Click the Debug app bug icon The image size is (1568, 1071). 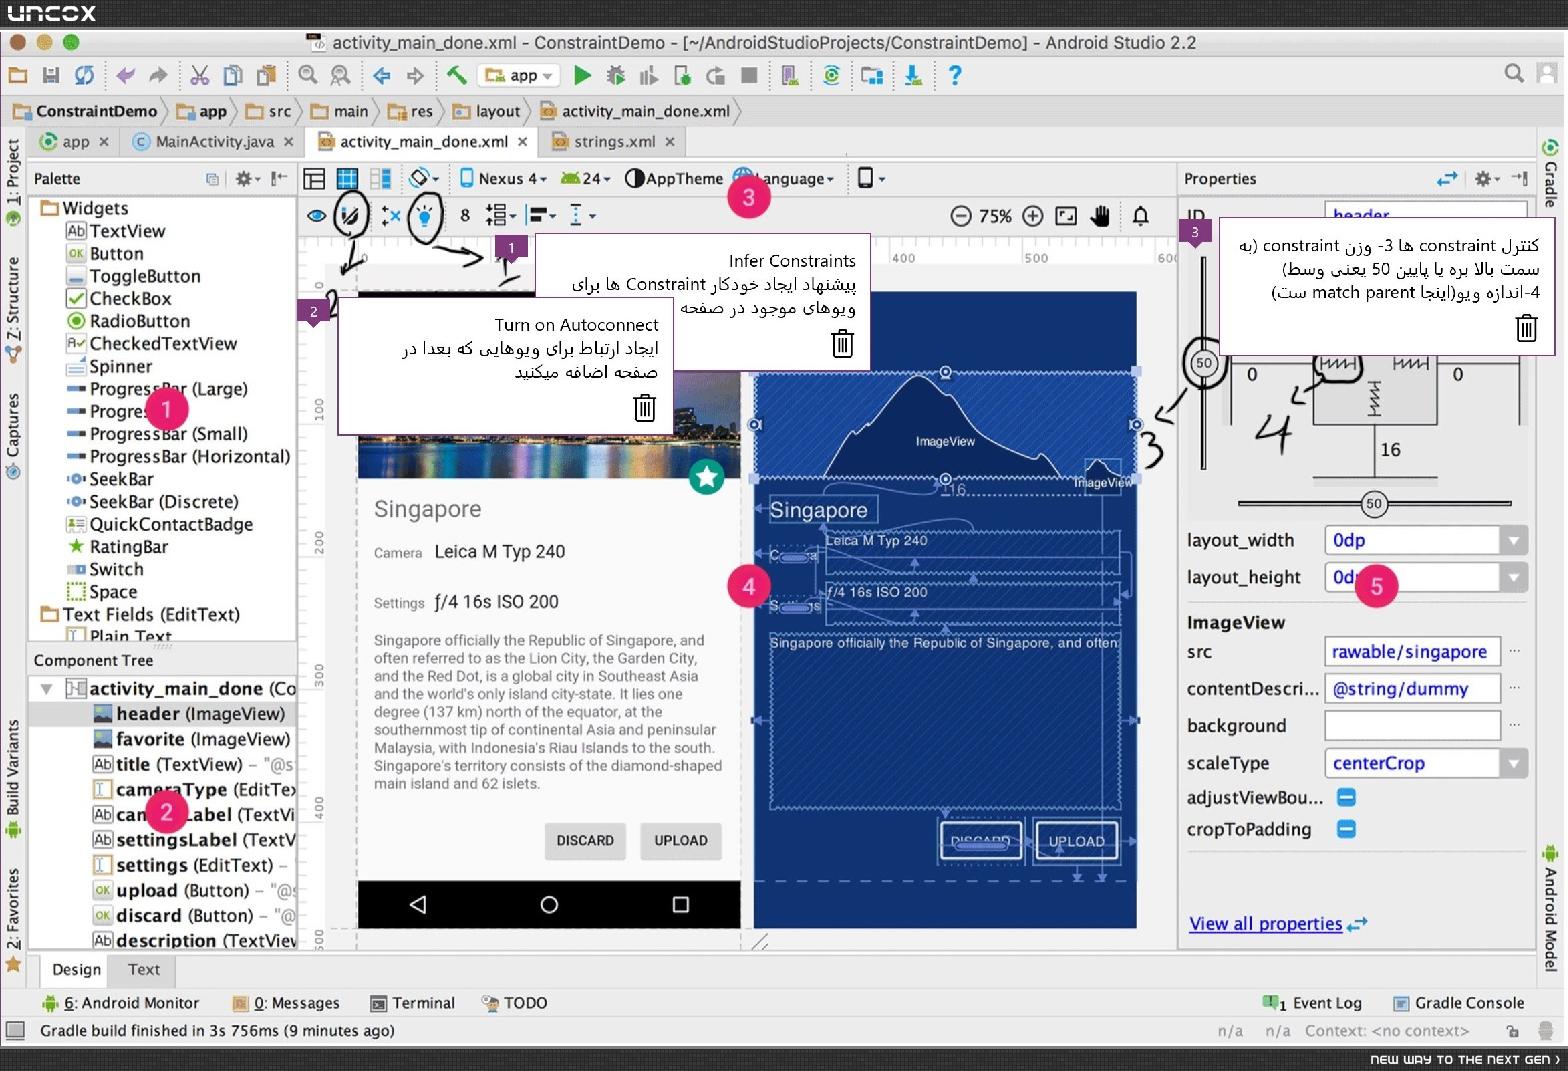(x=616, y=75)
